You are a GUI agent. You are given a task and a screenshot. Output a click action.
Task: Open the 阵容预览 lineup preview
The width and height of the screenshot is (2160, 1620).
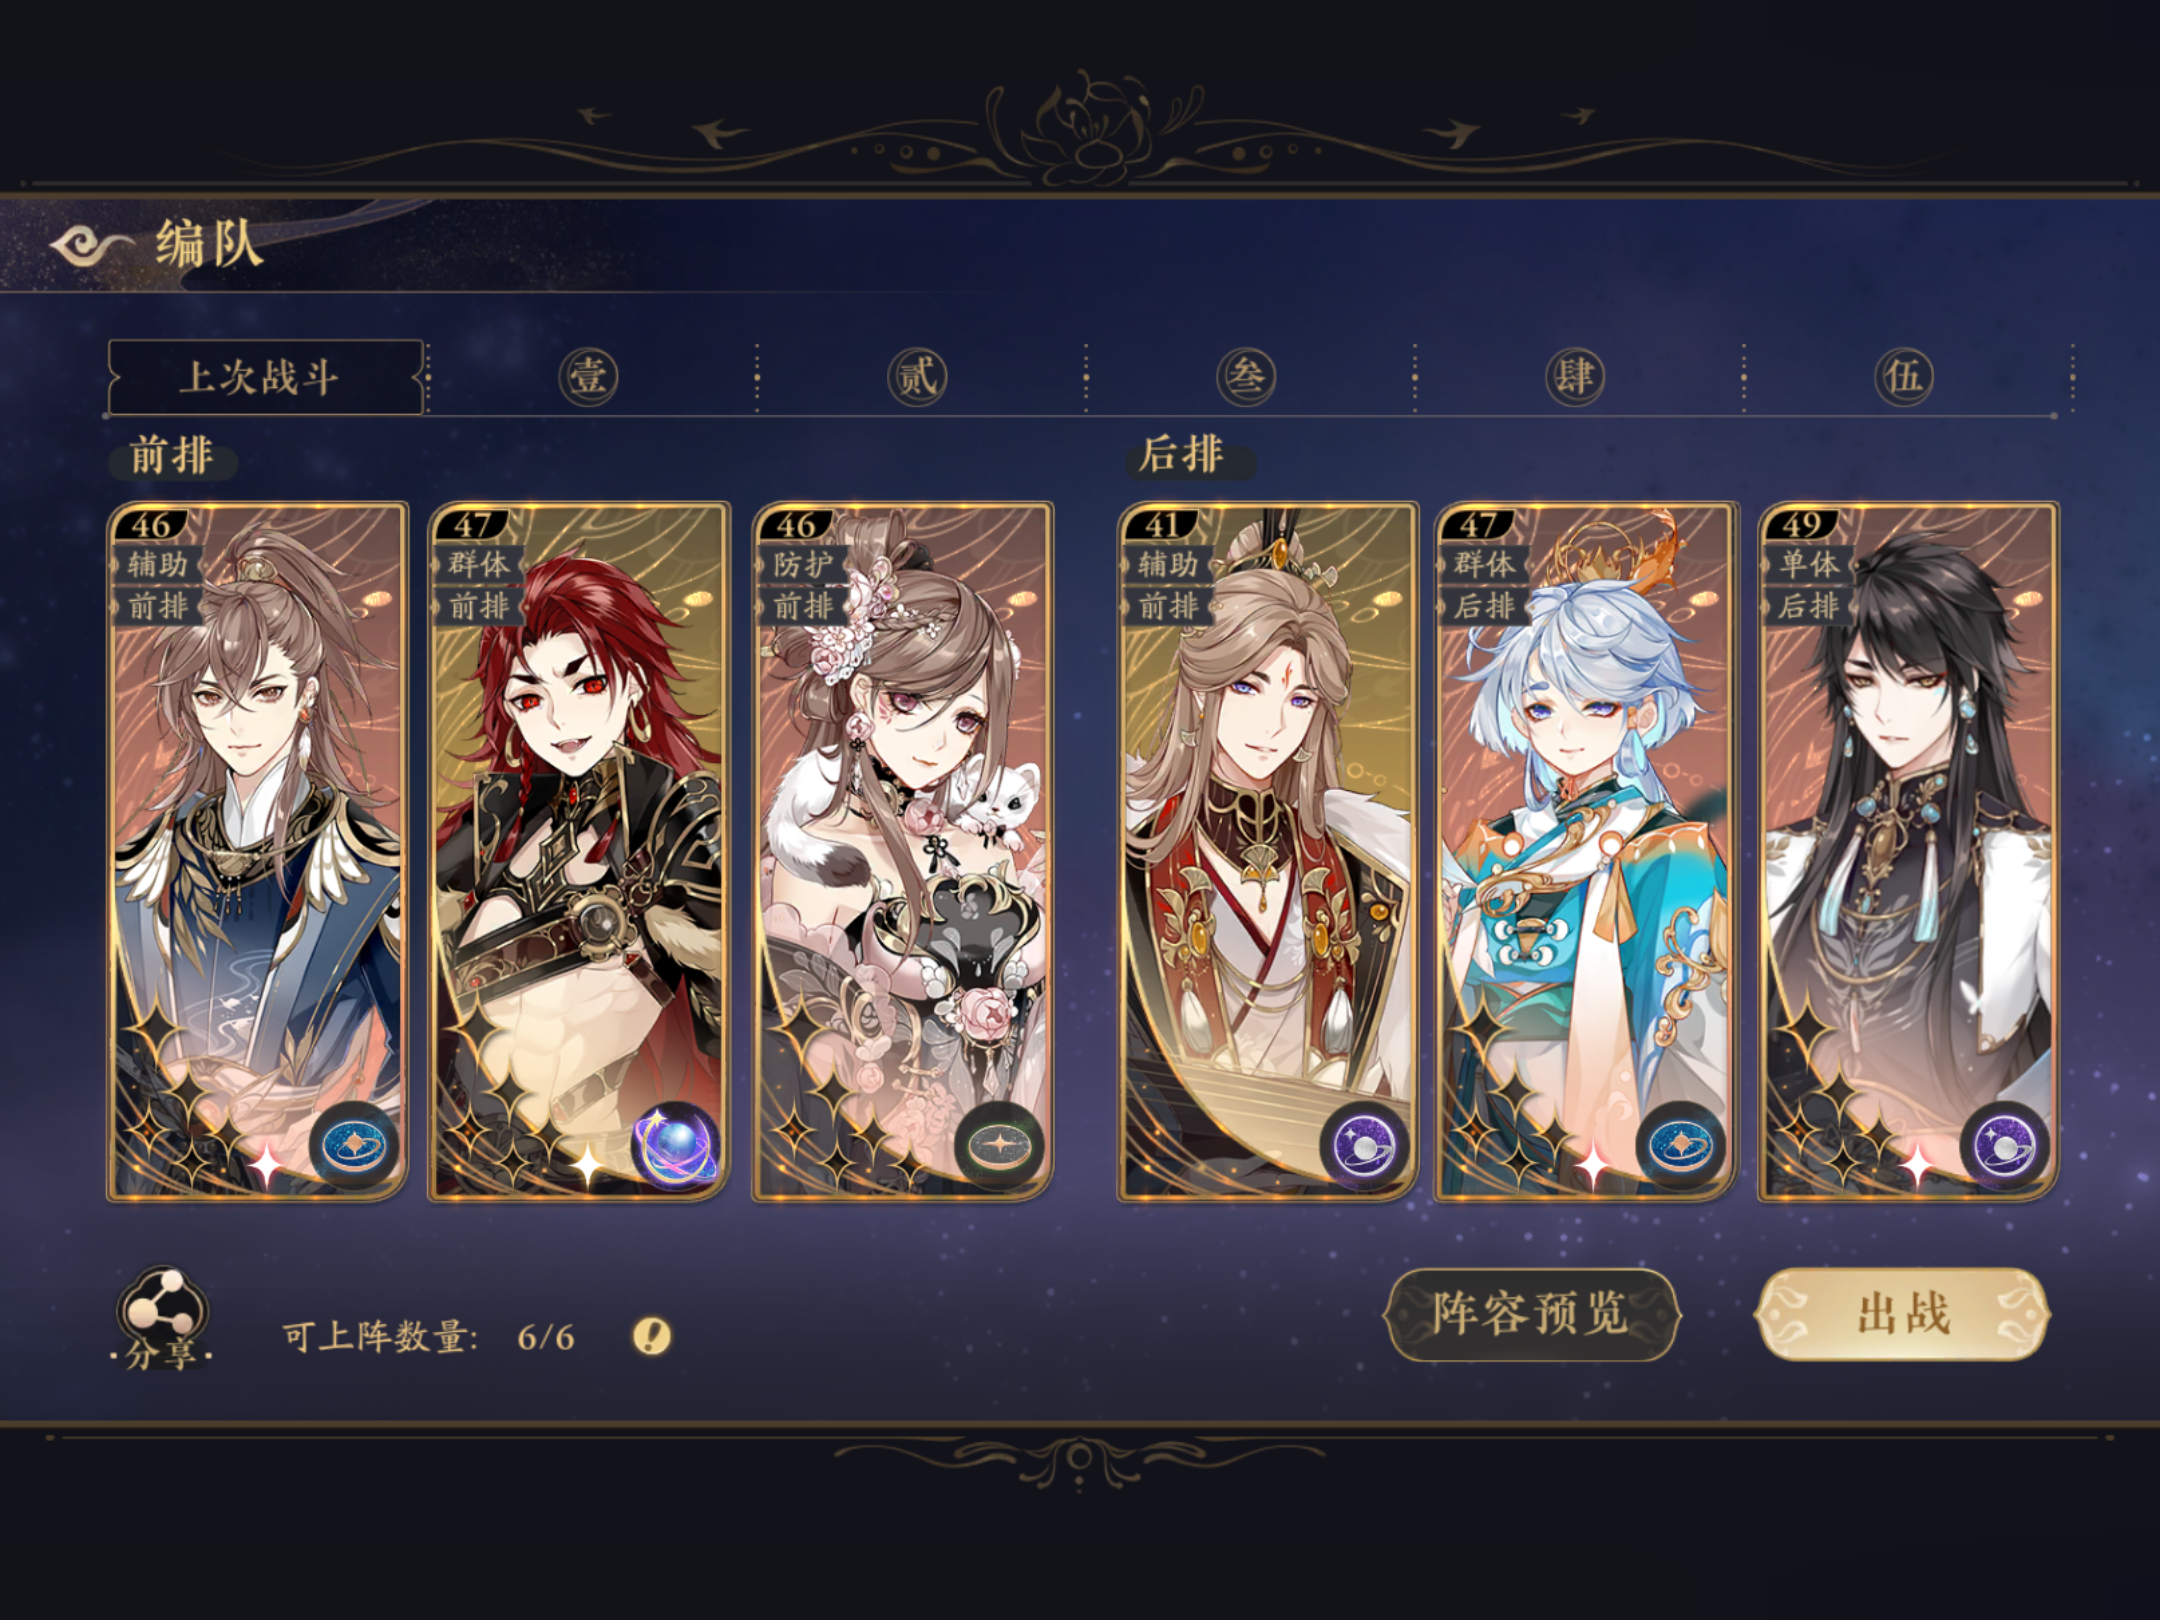(1531, 1314)
